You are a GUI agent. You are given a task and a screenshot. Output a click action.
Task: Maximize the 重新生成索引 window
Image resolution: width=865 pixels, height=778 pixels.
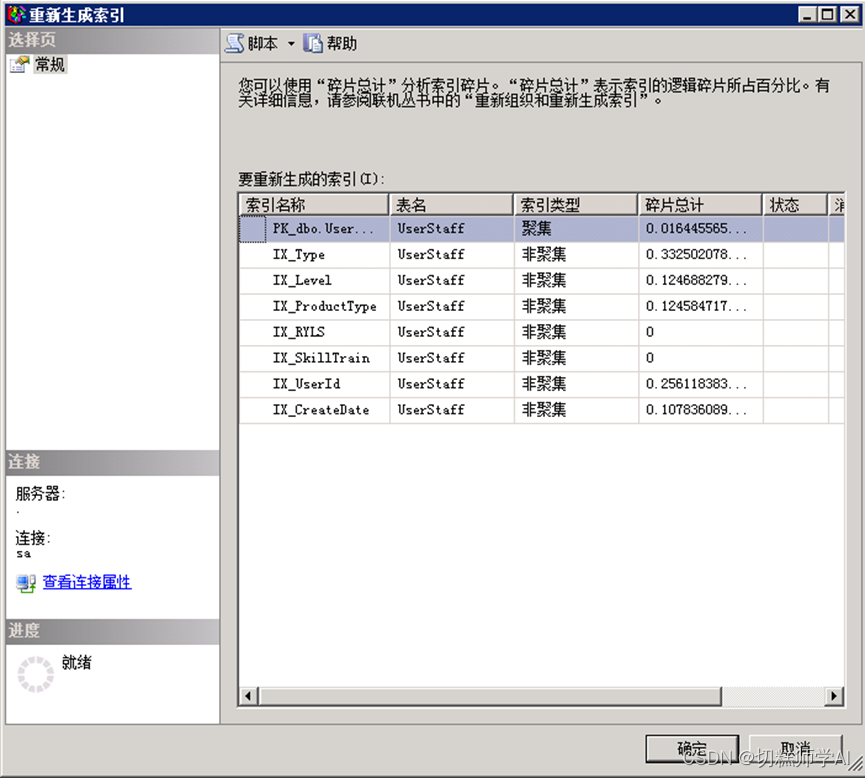click(828, 14)
